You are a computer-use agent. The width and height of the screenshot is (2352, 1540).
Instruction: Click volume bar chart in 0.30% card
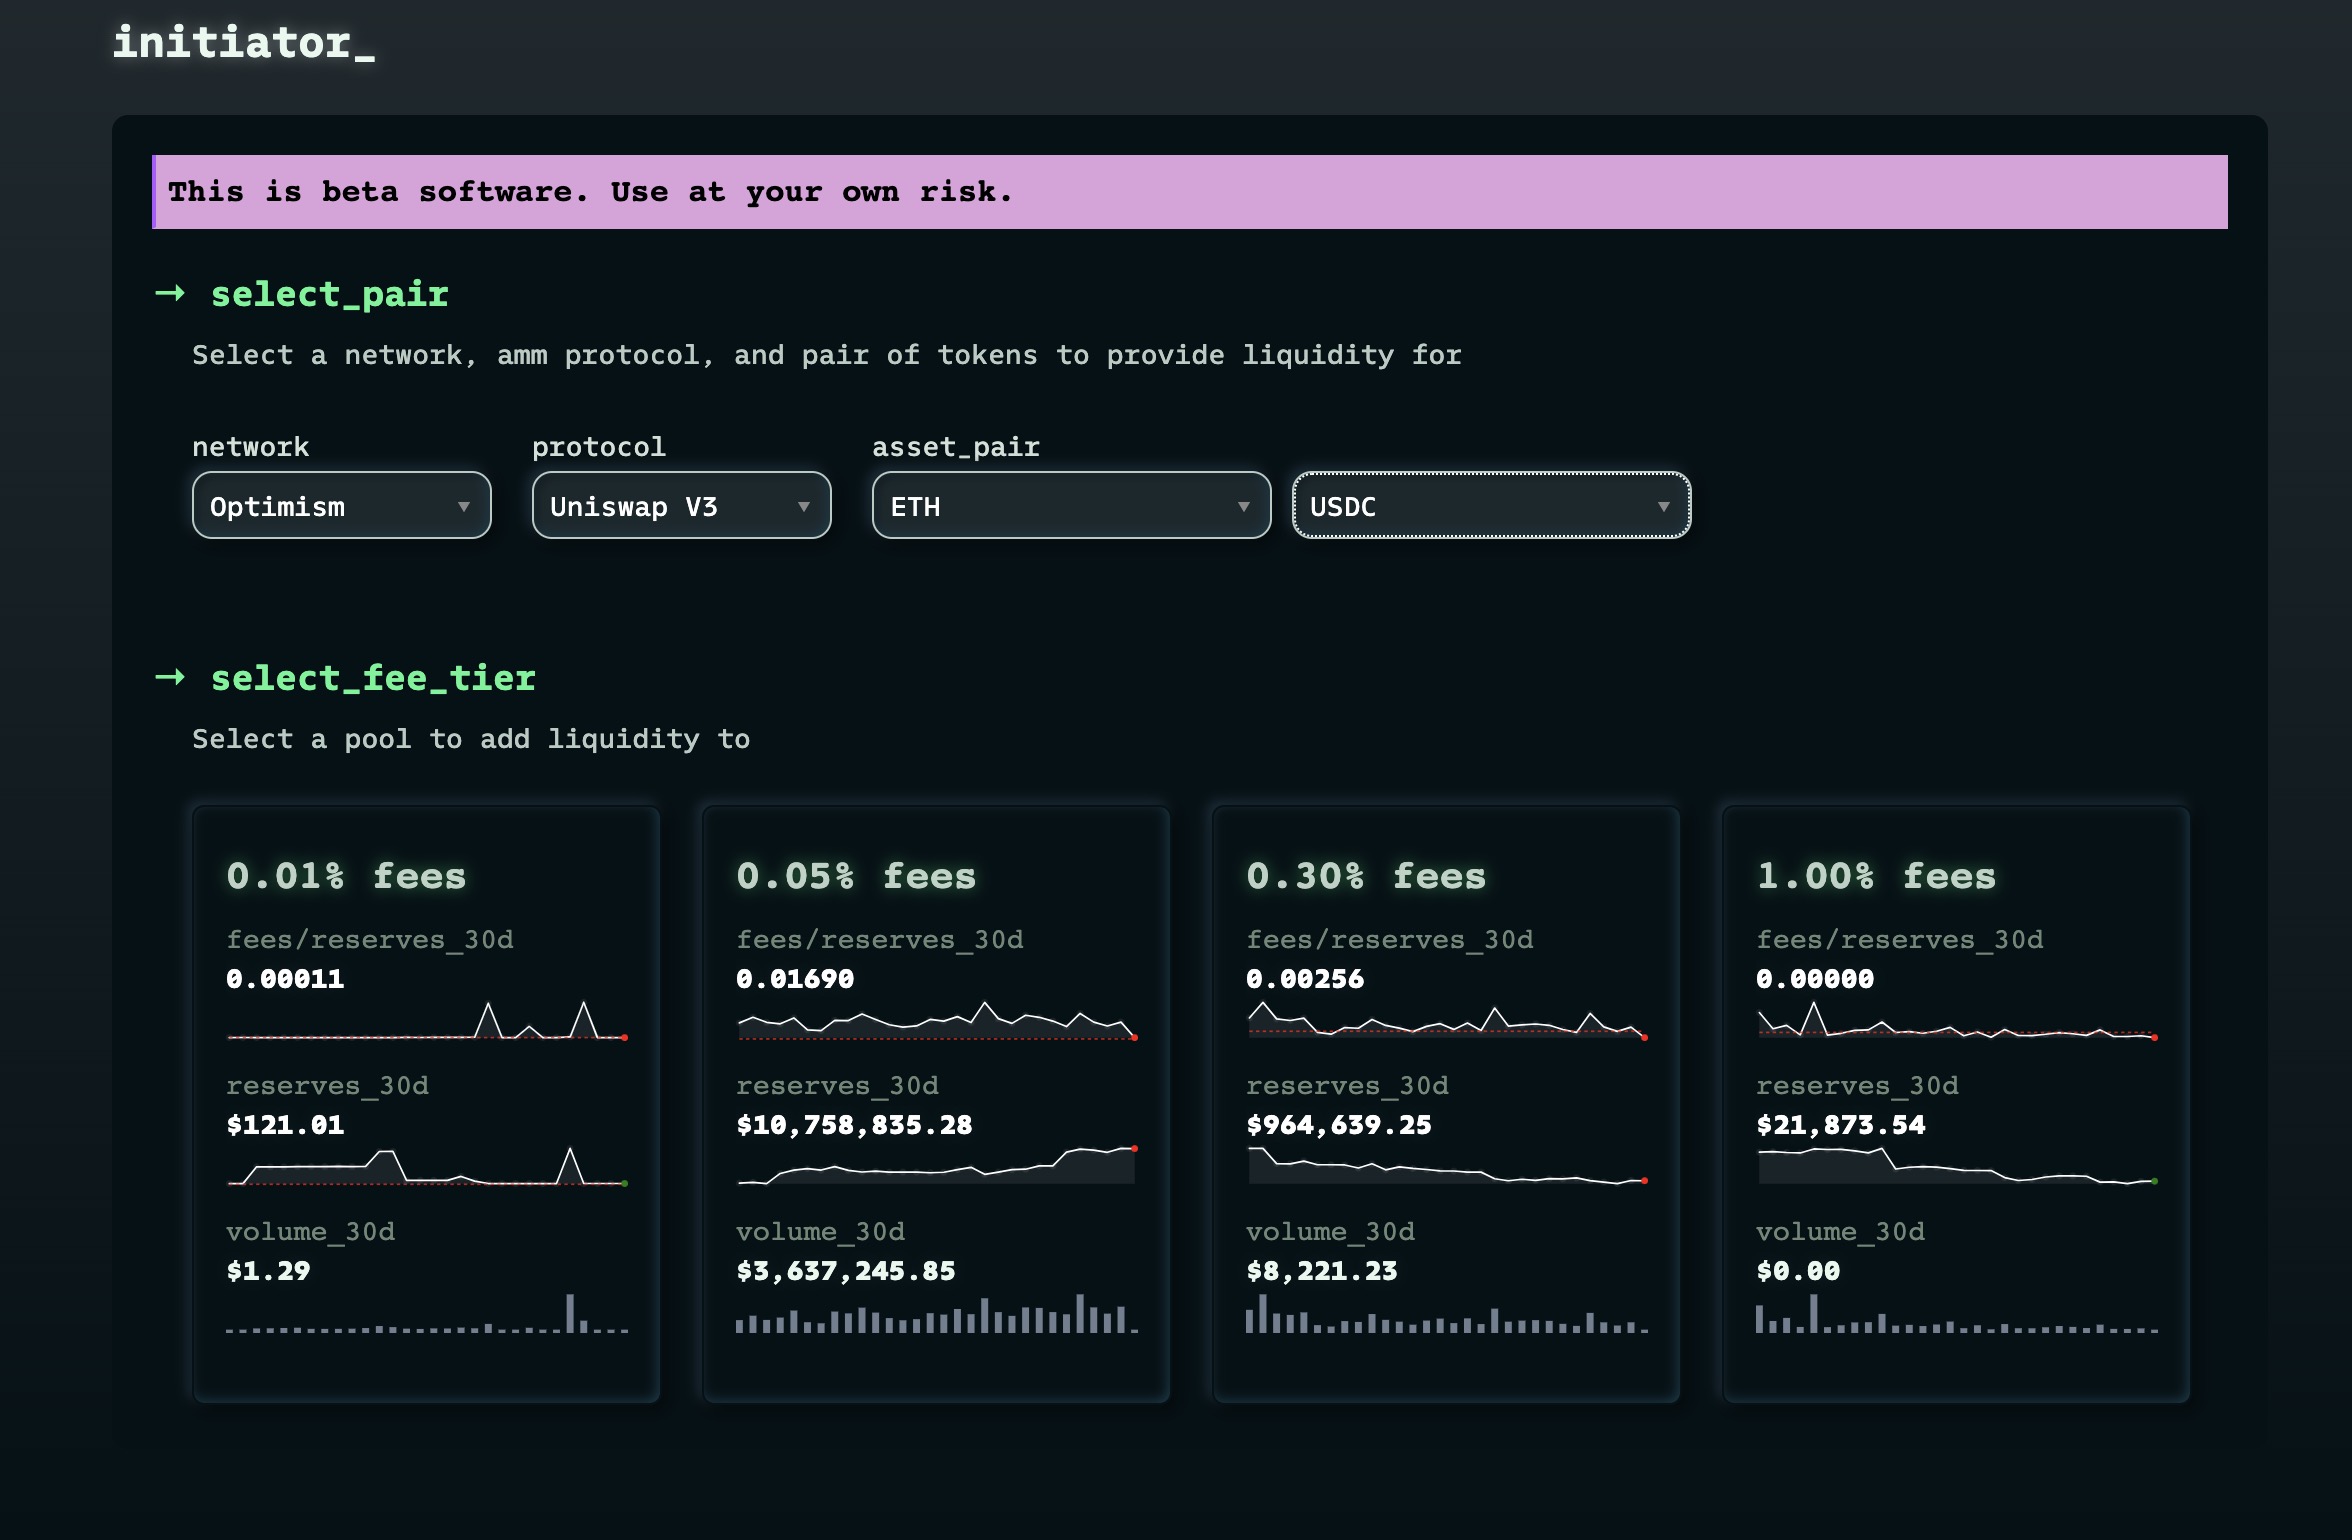pos(1447,1313)
